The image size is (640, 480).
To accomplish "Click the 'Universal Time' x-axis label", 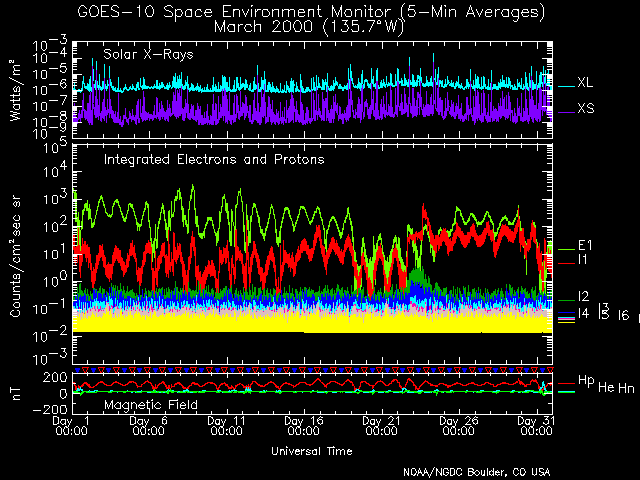I will pos(312,451).
